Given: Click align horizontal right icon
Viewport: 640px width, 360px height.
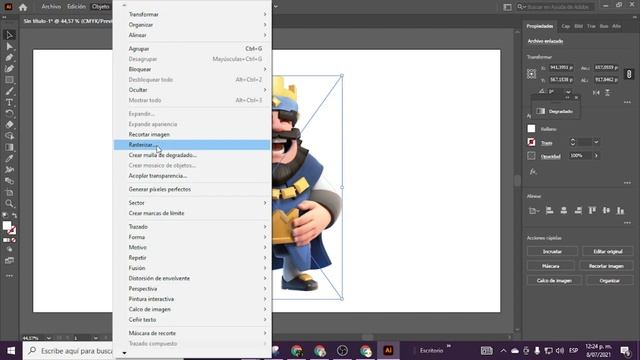Looking at the screenshot, I should tap(578, 211).
